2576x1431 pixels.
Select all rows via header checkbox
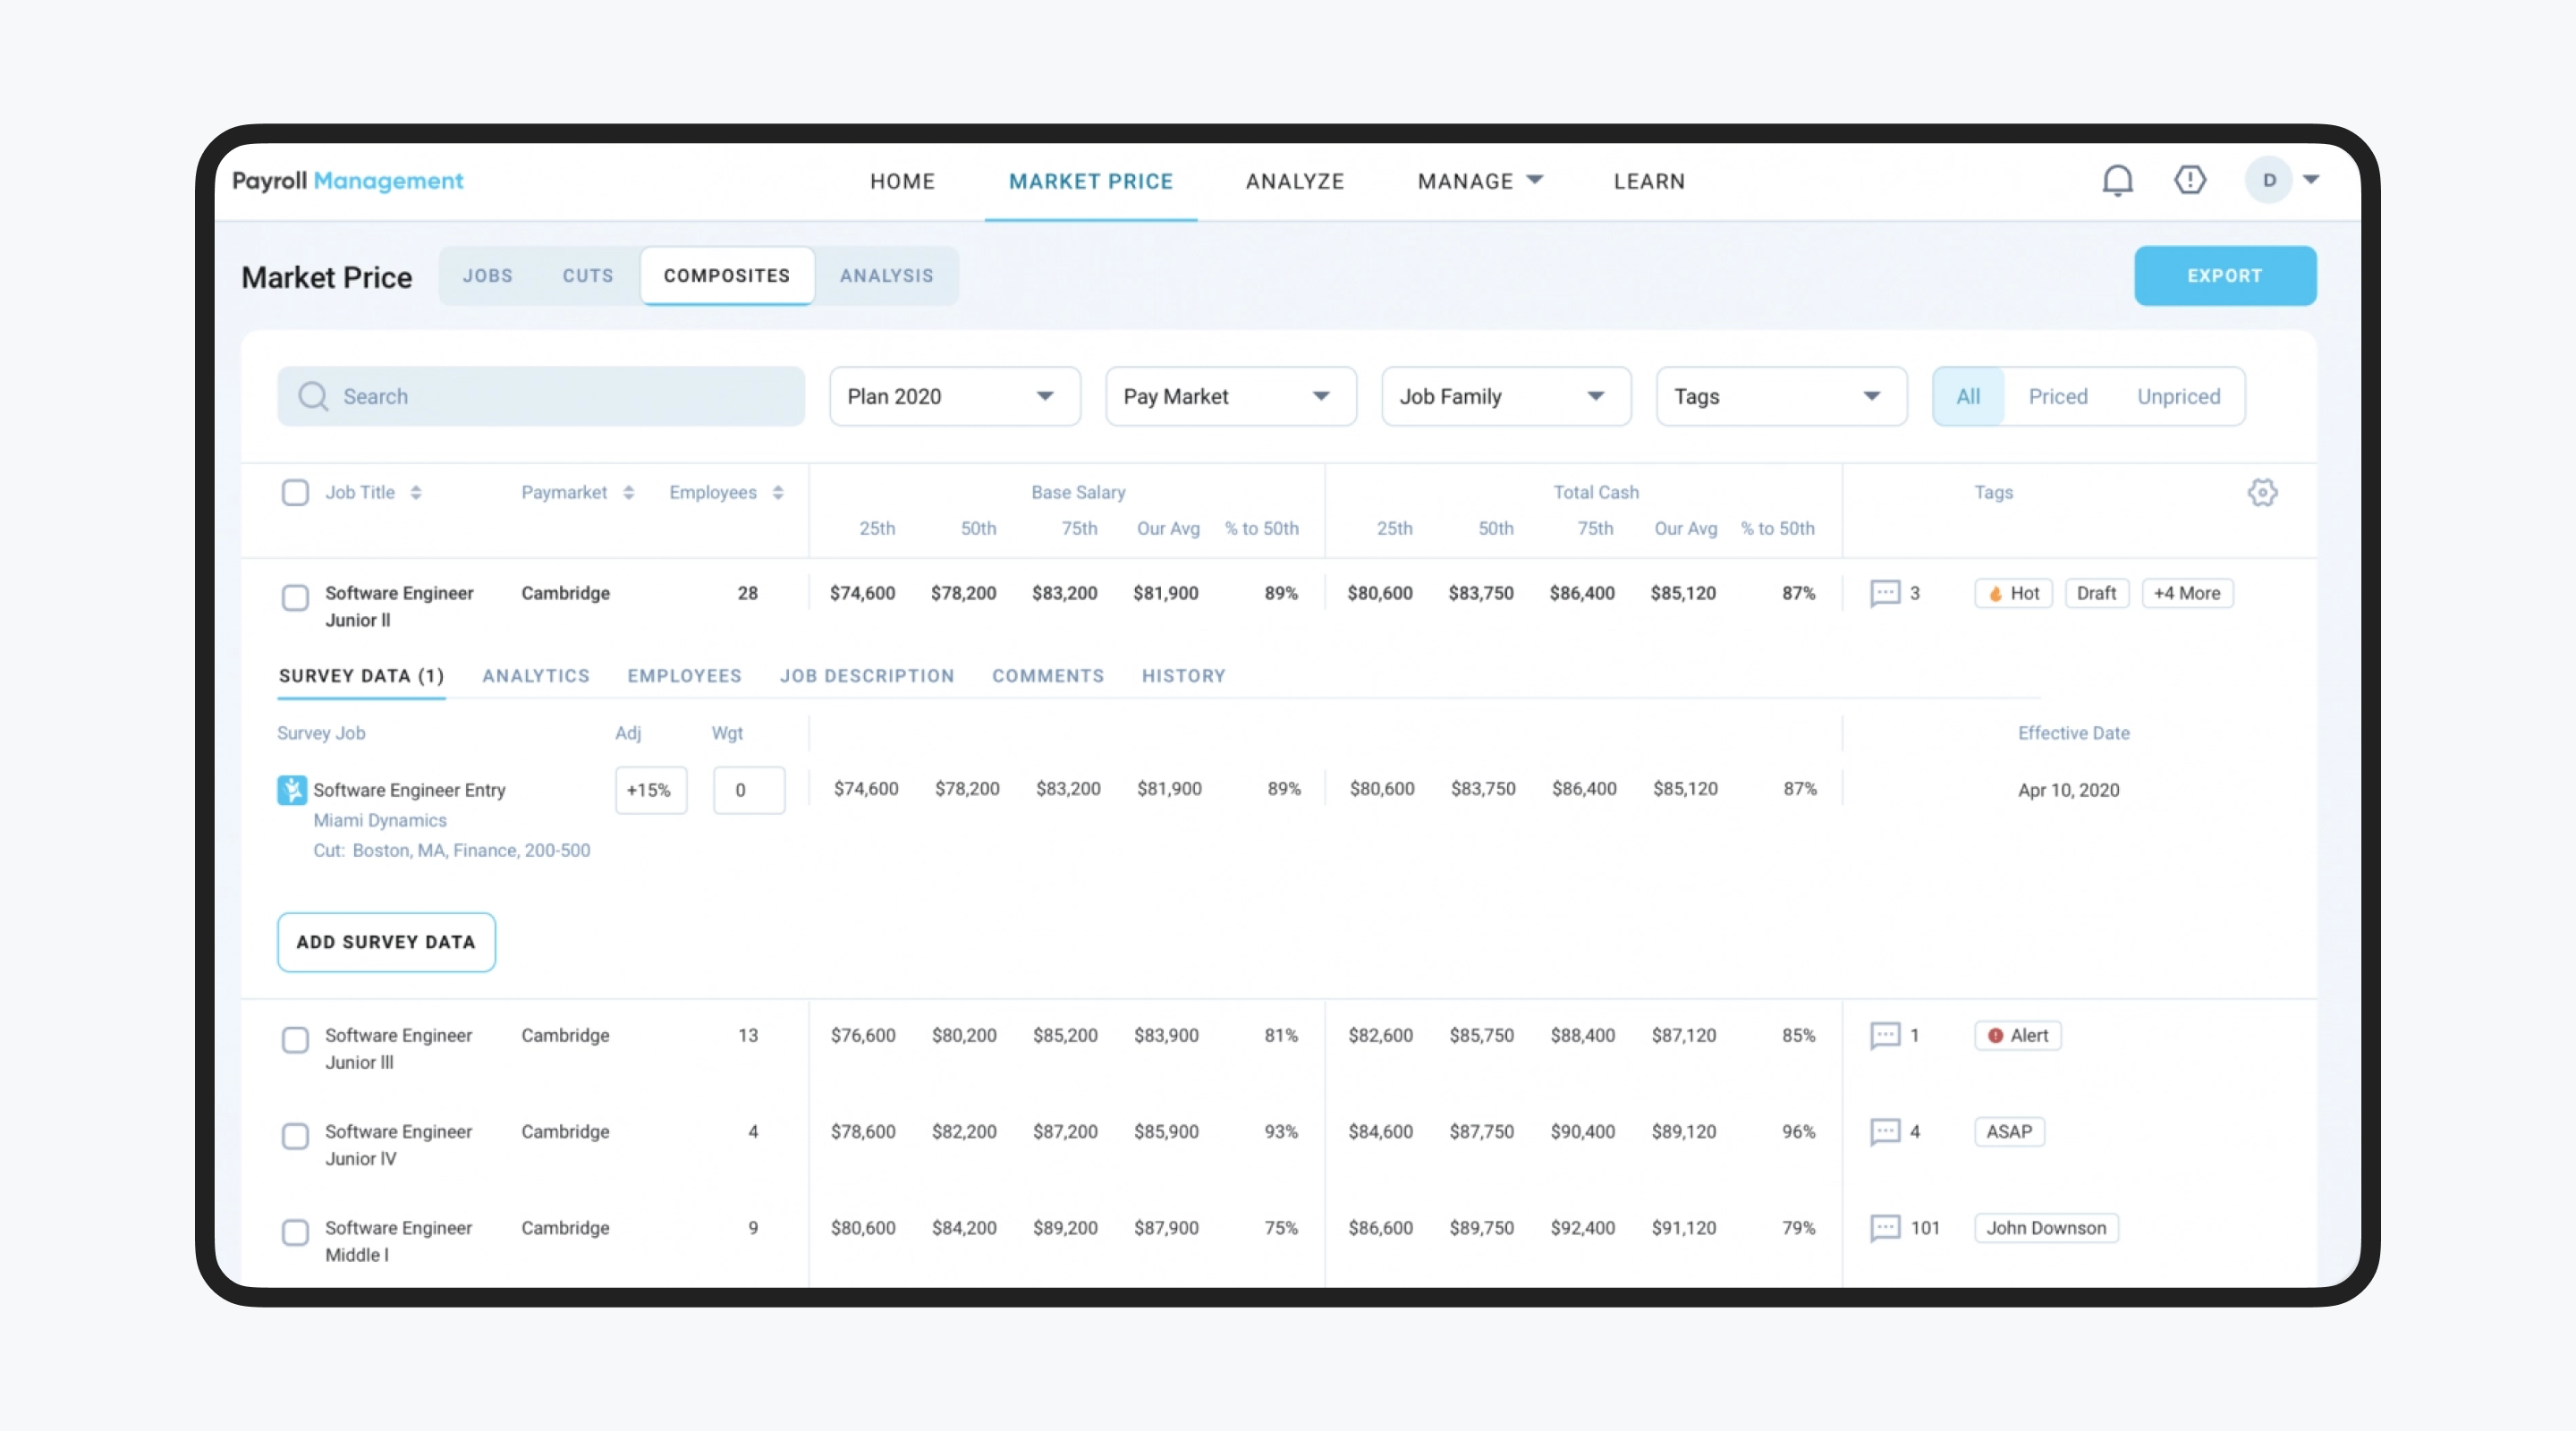point(295,492)
